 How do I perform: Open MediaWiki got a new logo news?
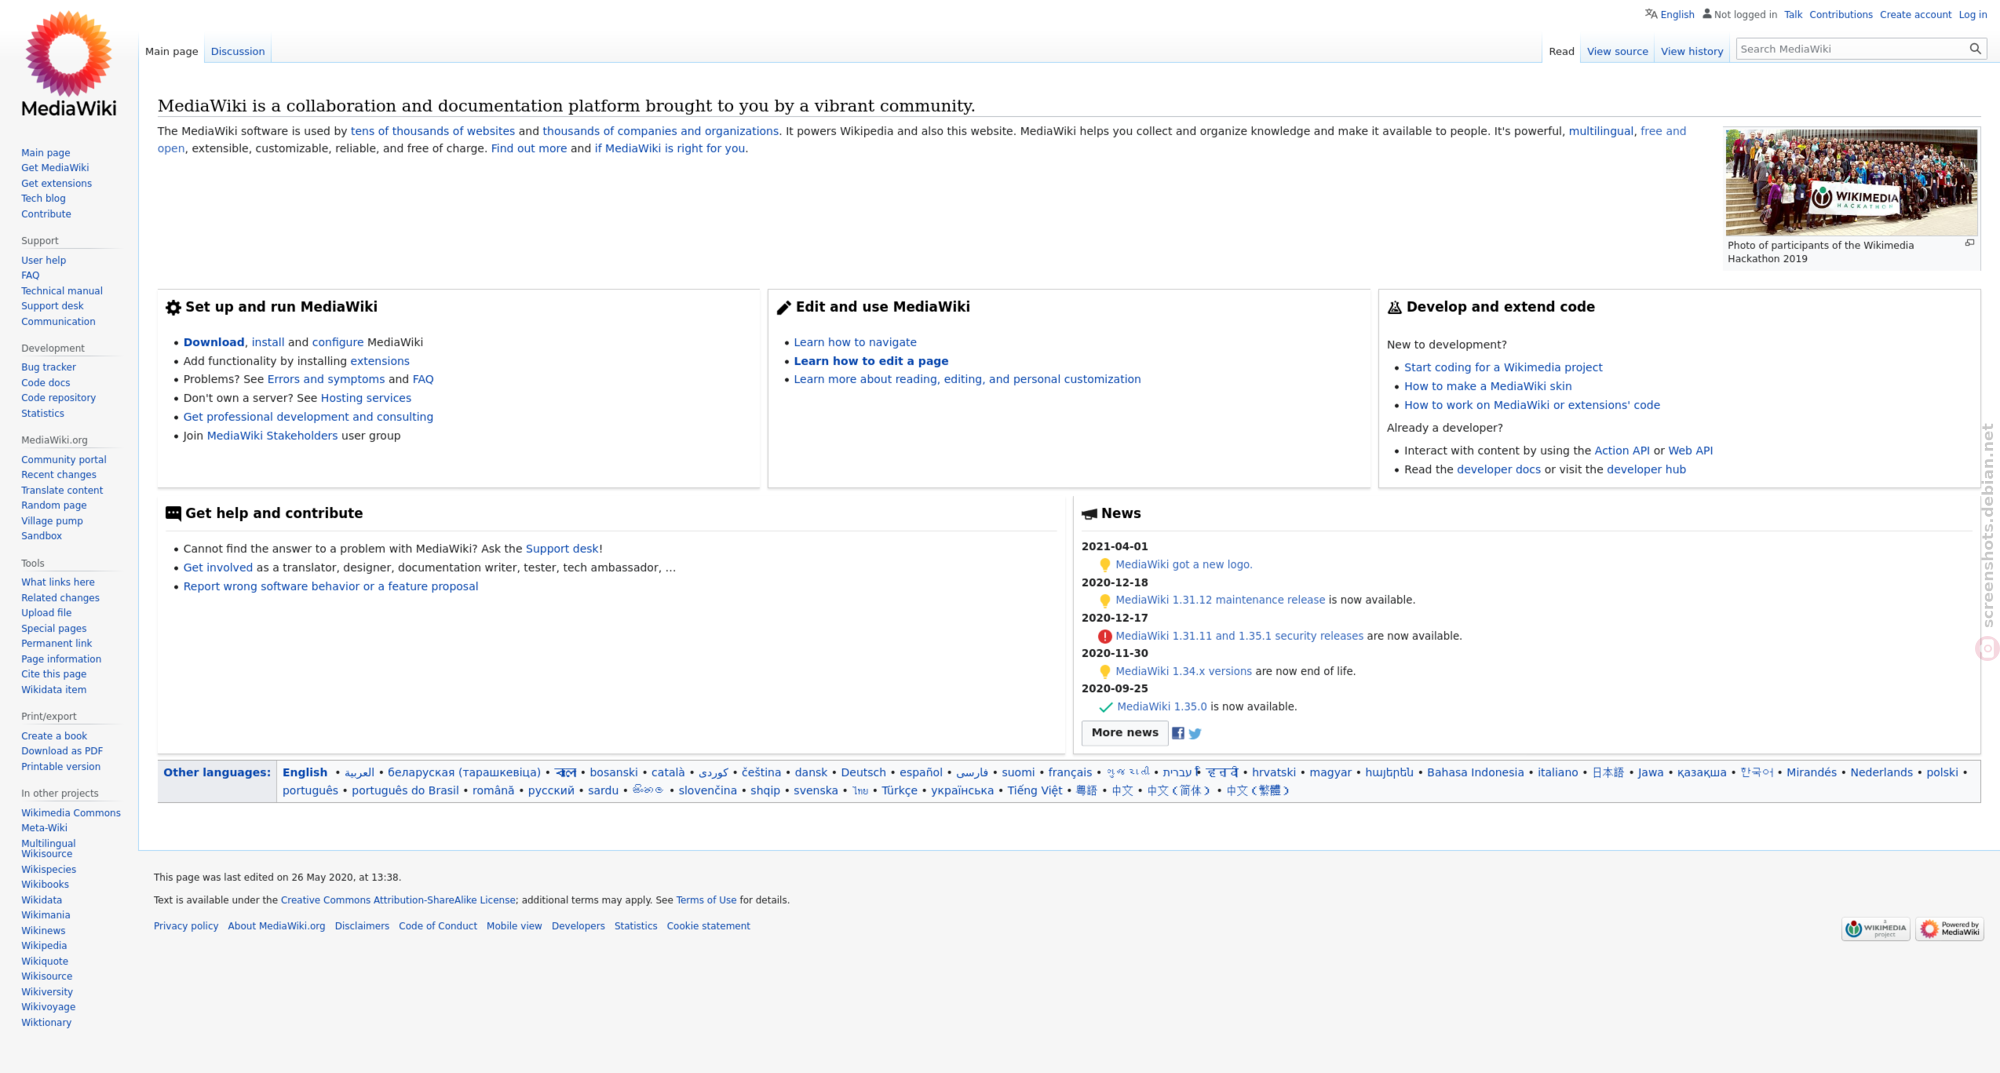(1184, 565)
